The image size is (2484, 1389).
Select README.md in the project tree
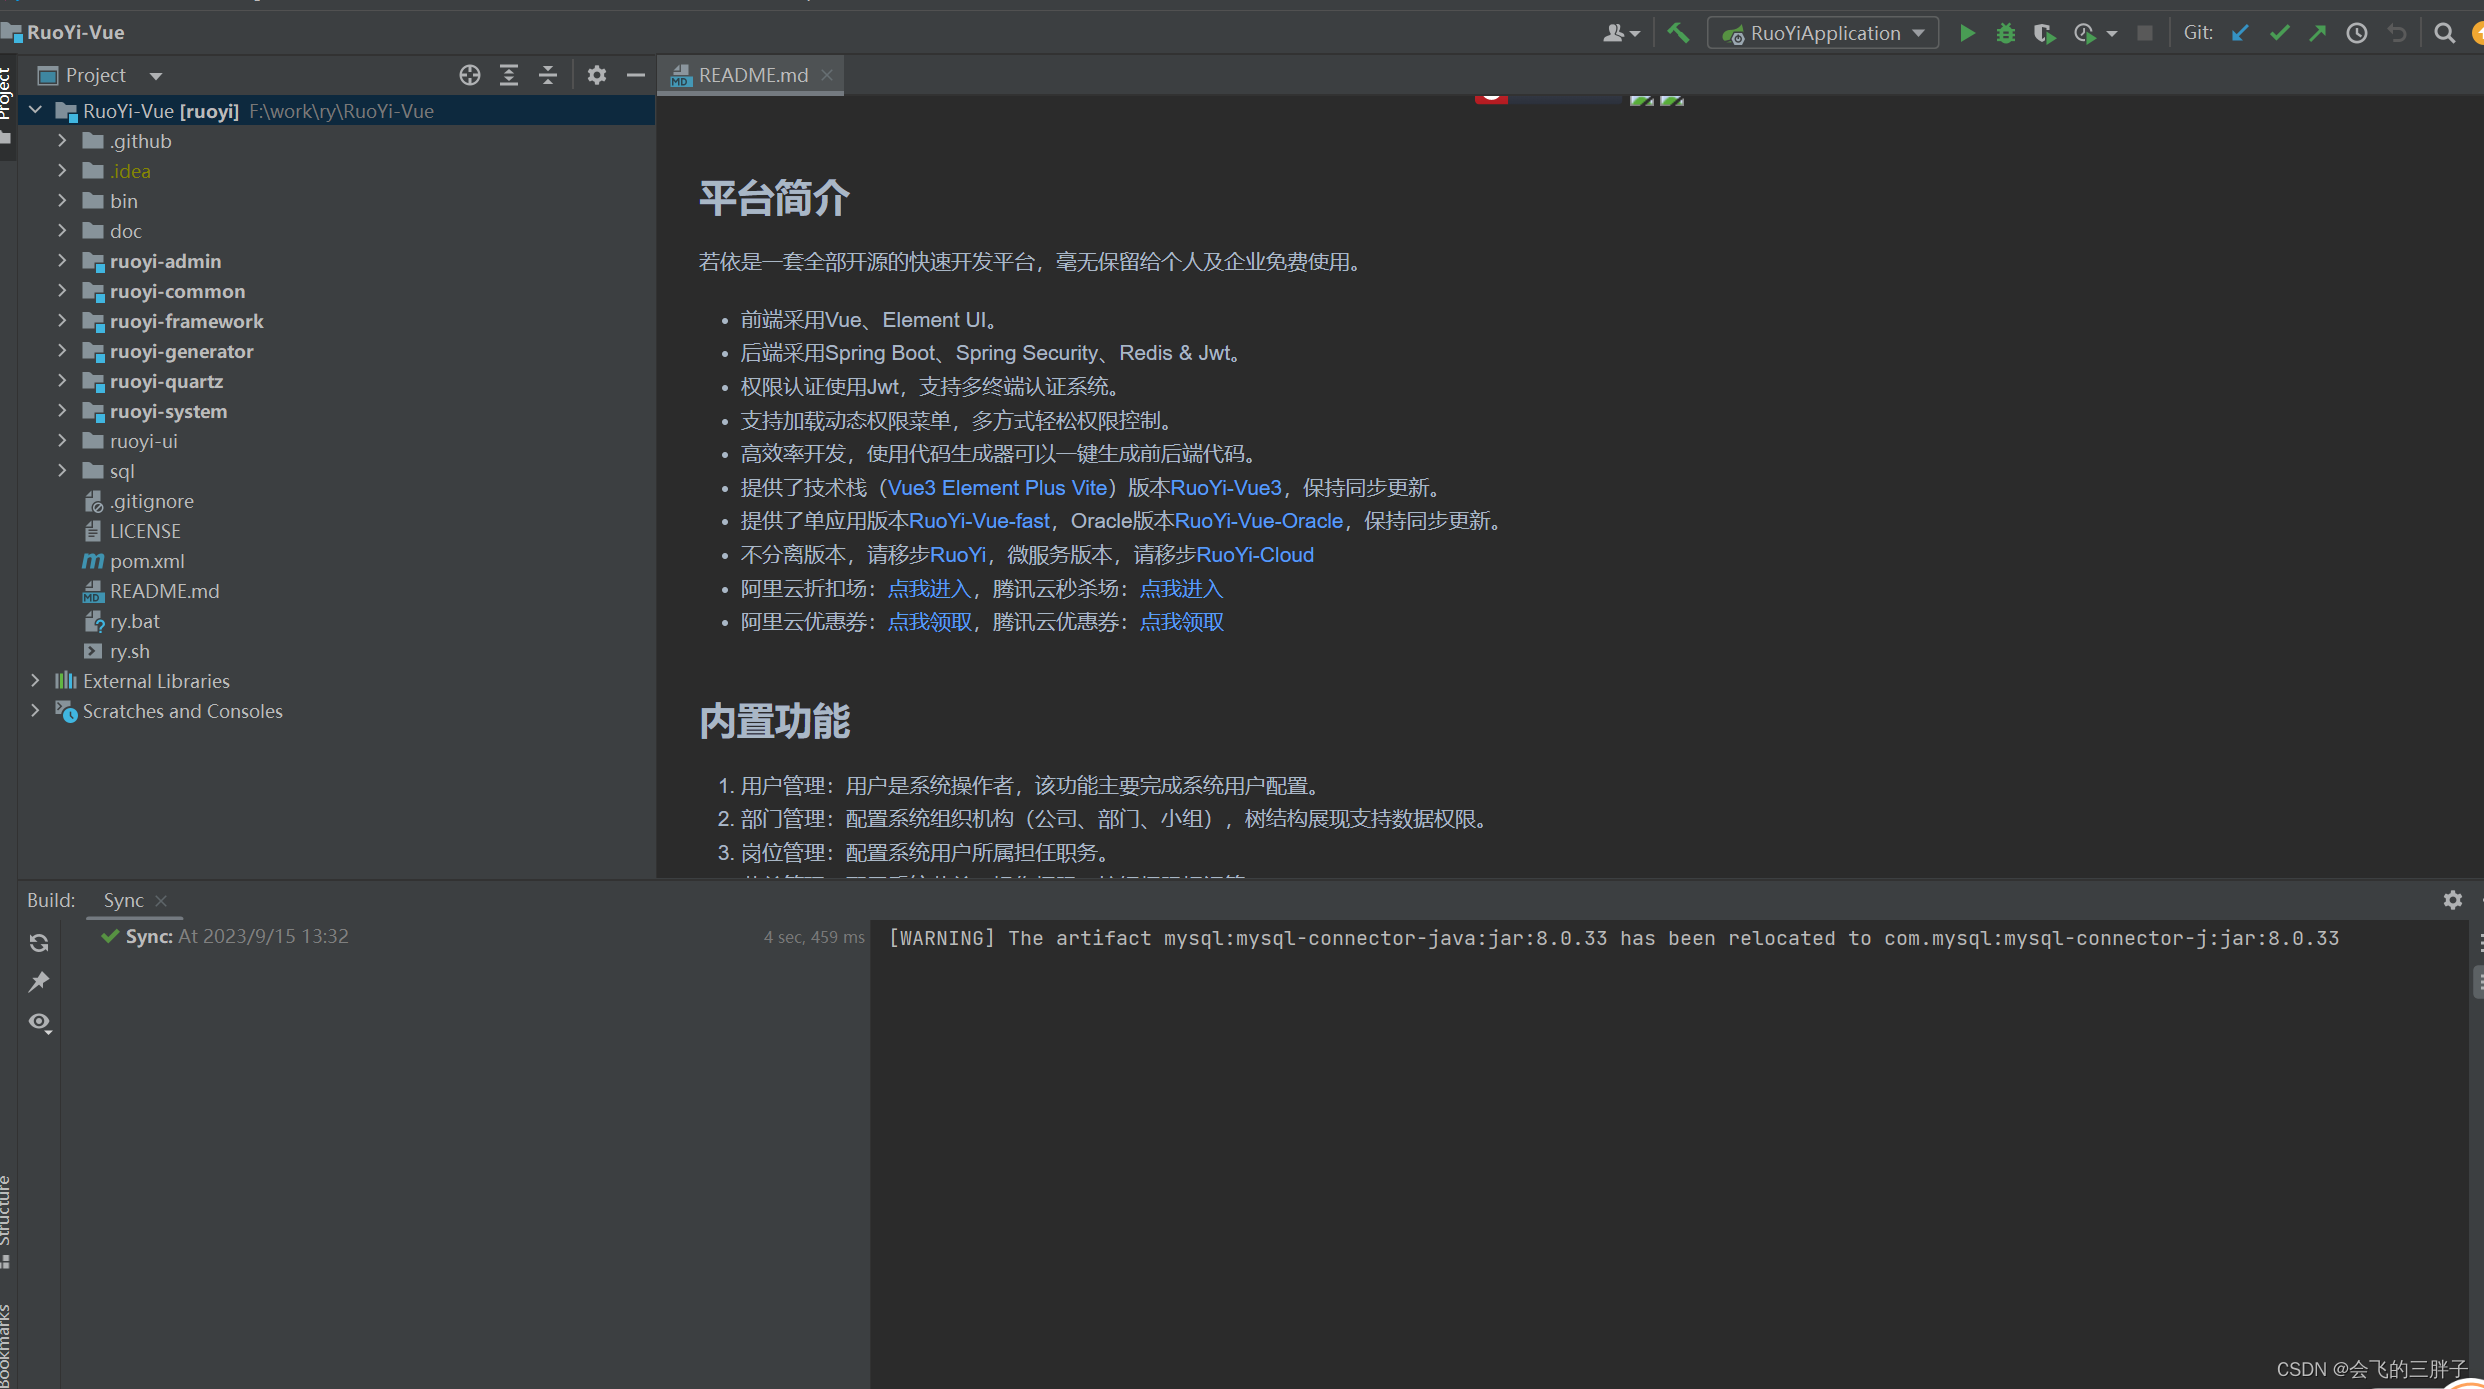tap(164, 591)
